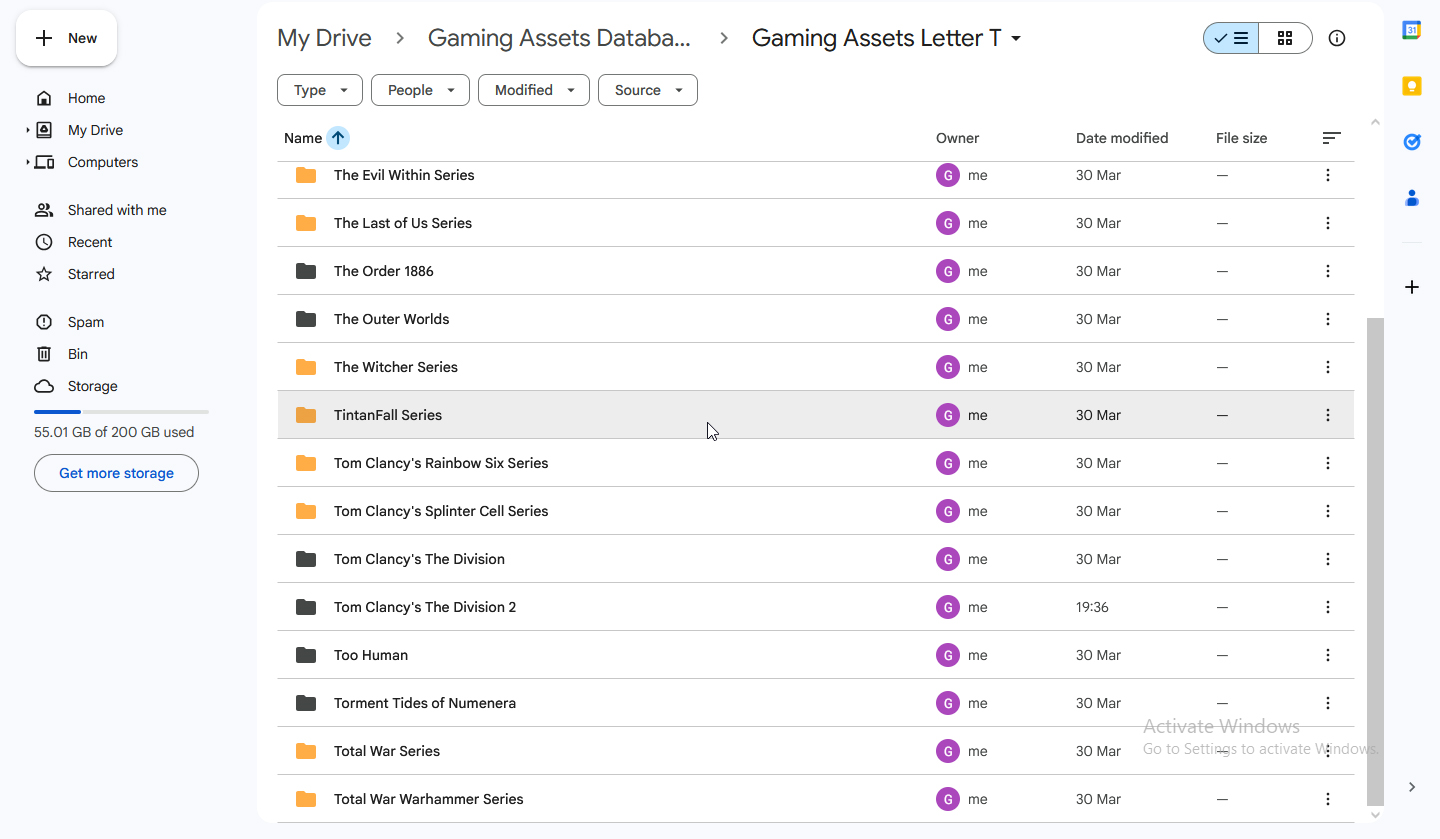Click 'The Evil Within Series' folder name
The width and height of the screenshot is (1440, 839).
click(x=404, y=175)
